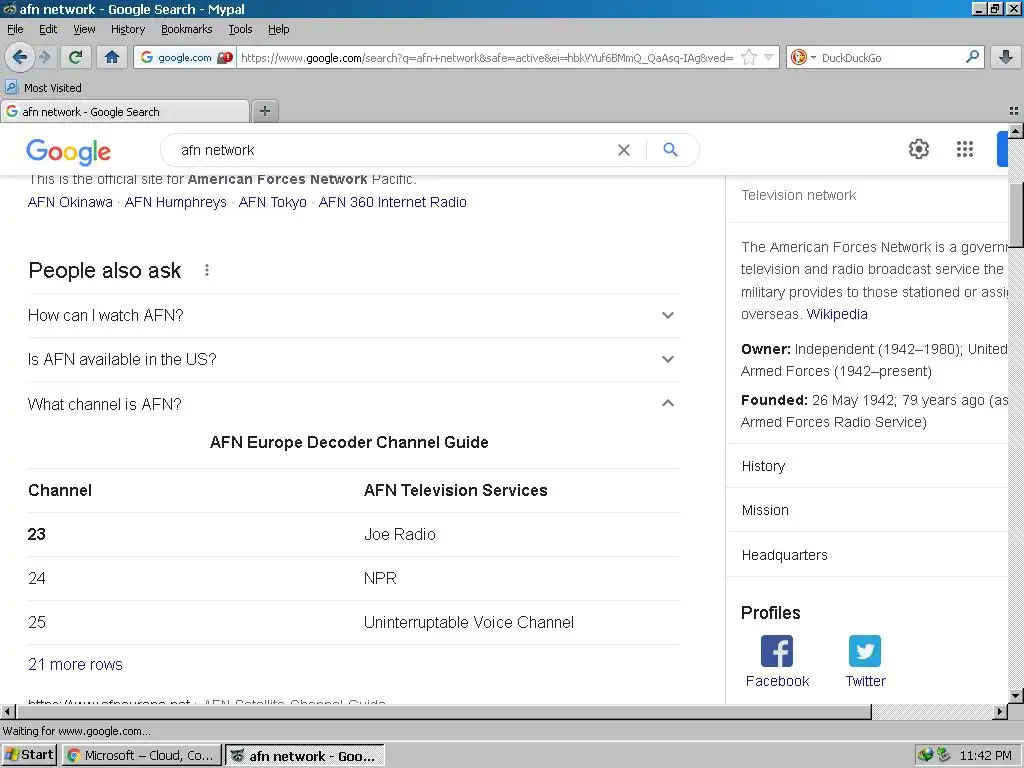Open the AFN Humphreys link
The height and width of the screenshot is (768, 1024).
176,202
